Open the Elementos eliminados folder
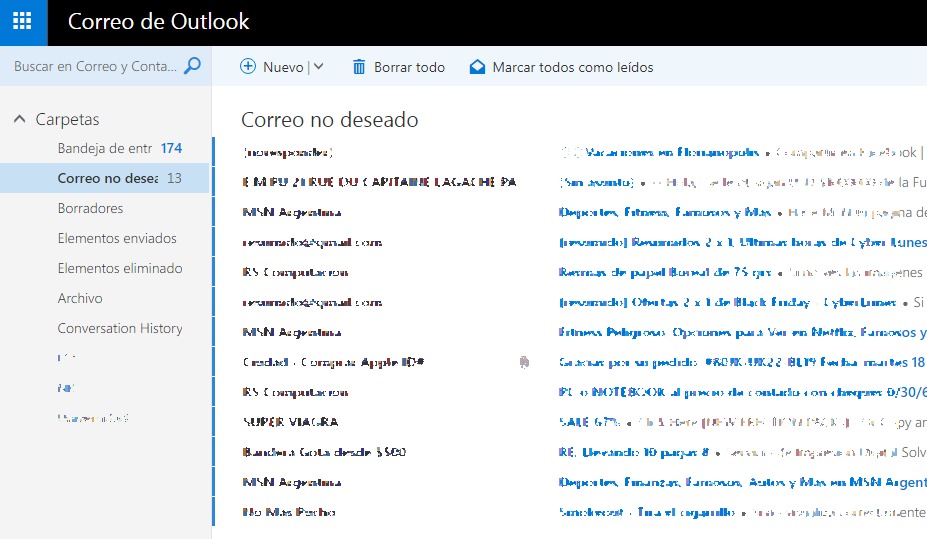This screenshot has height=539, width=927. [120, 268]
